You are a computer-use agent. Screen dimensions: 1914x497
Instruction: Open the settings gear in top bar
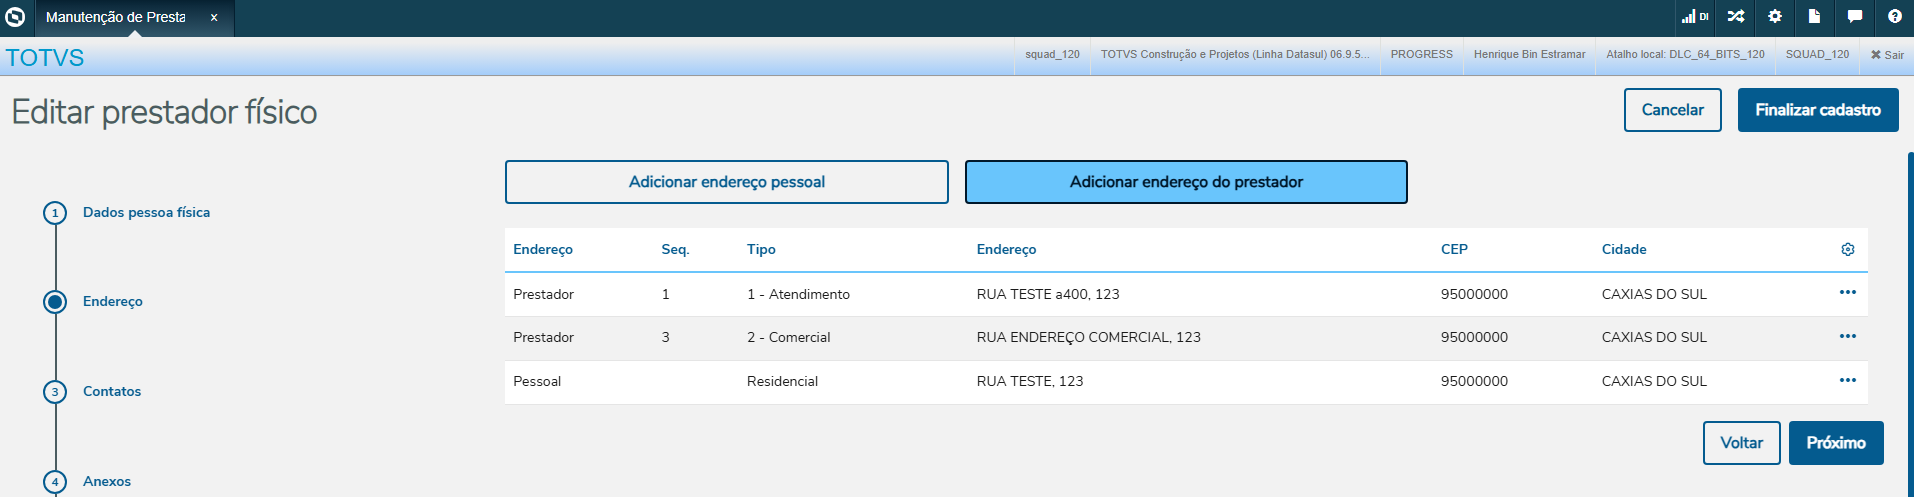coord(1775,17)
